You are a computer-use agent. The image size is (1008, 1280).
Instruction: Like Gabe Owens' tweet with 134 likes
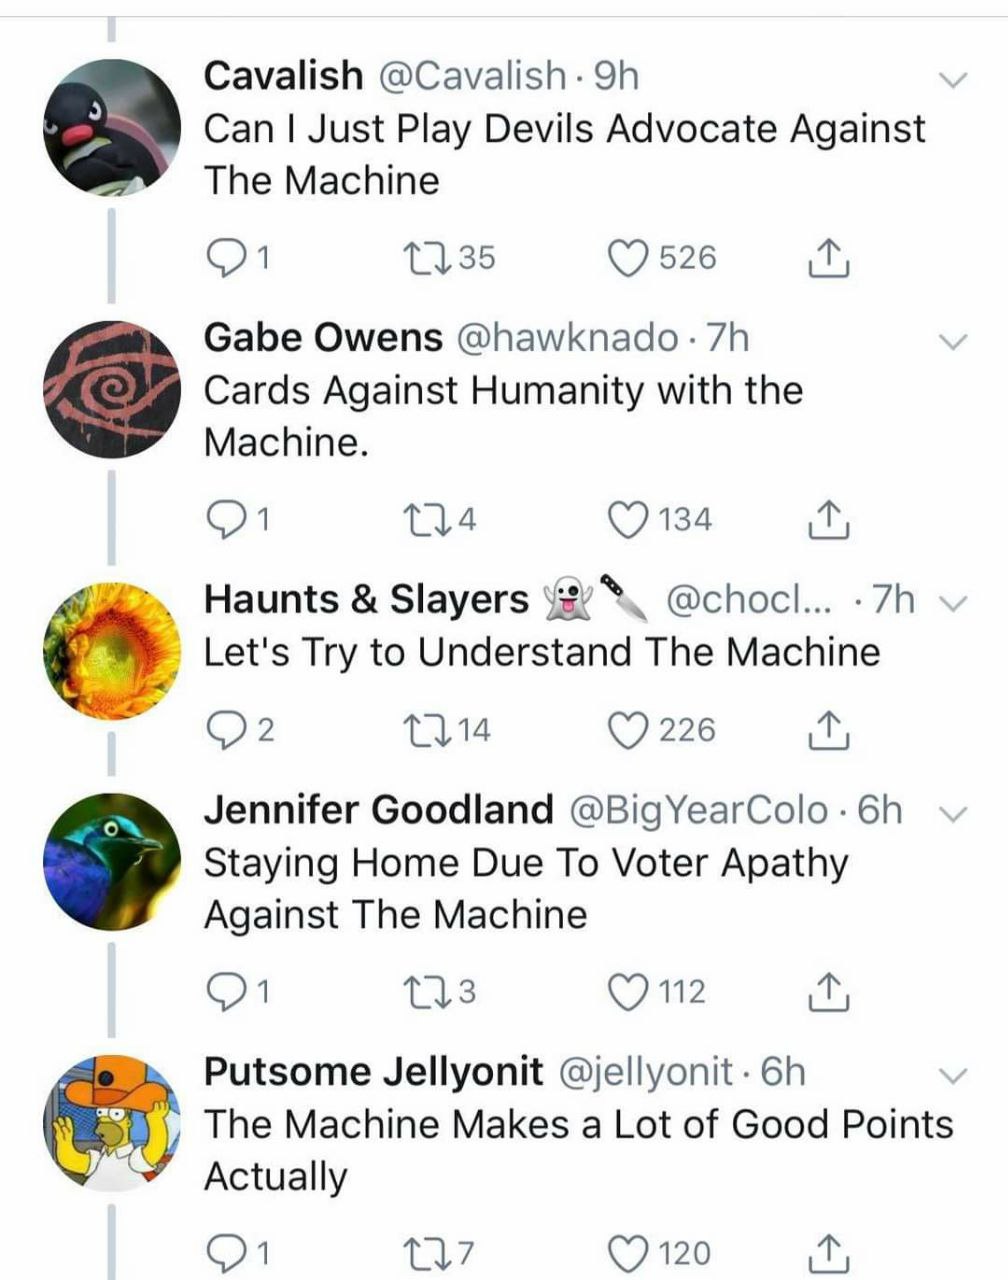point(629,520)
